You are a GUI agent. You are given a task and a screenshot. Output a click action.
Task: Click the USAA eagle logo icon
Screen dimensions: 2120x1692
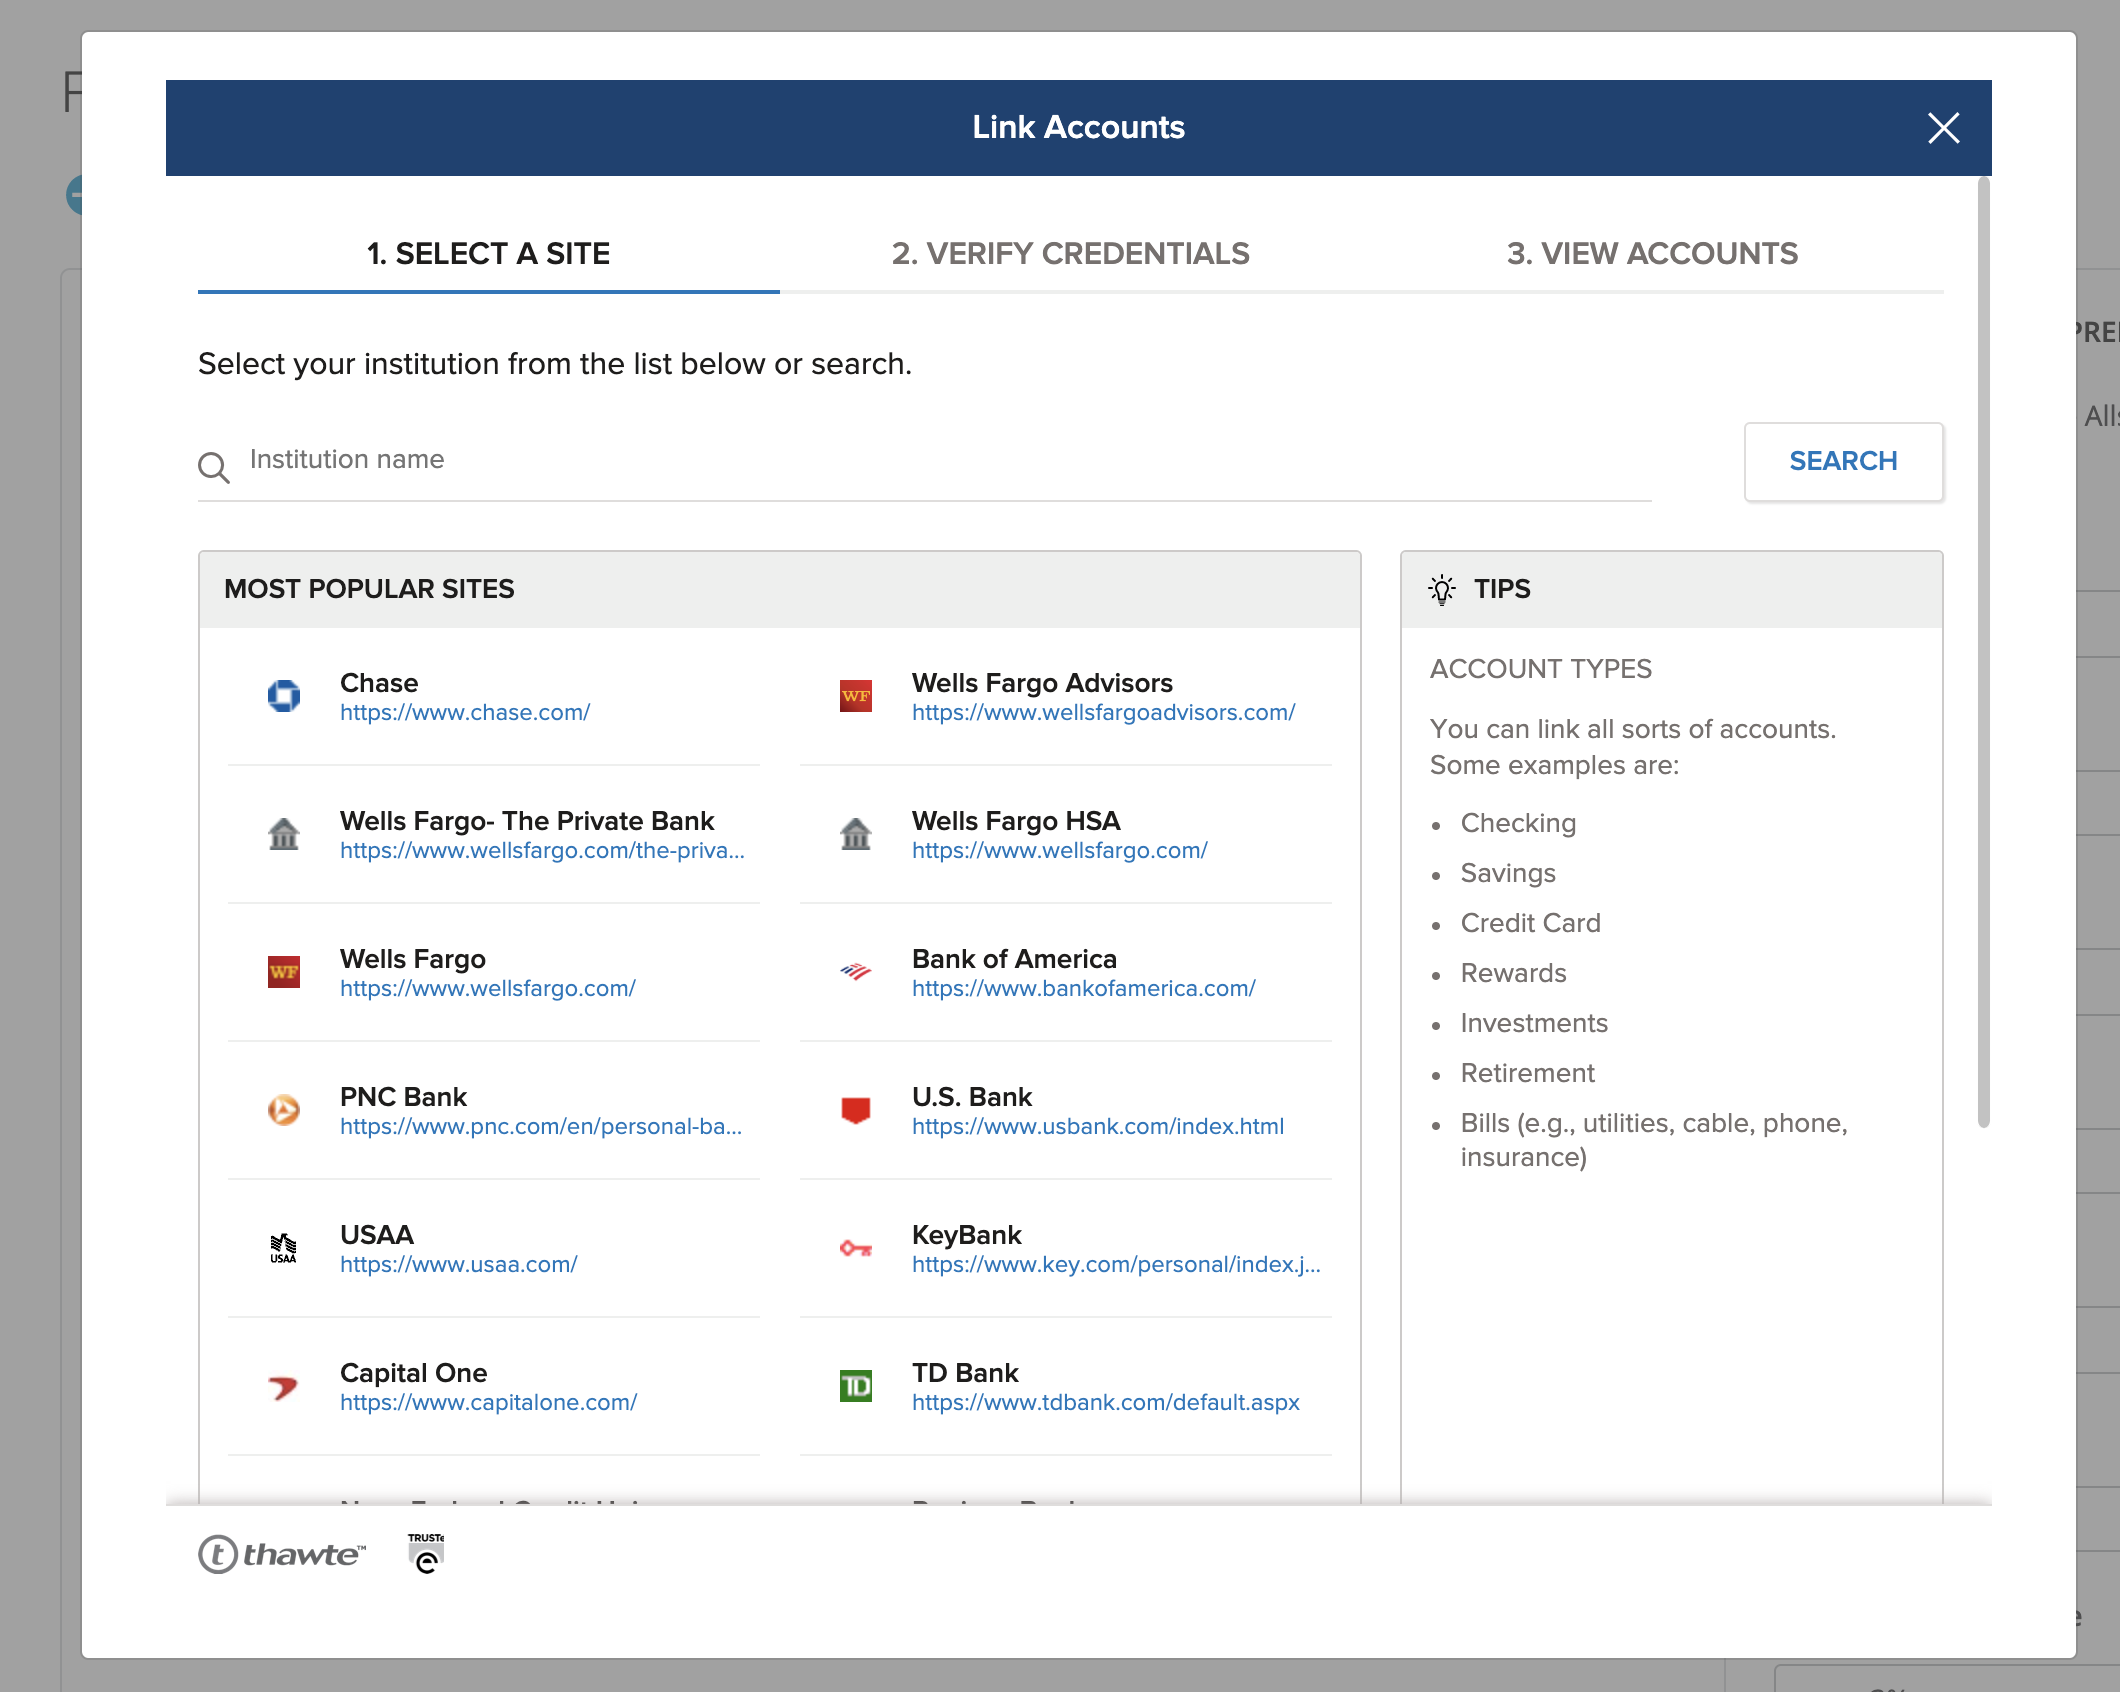284,1248
